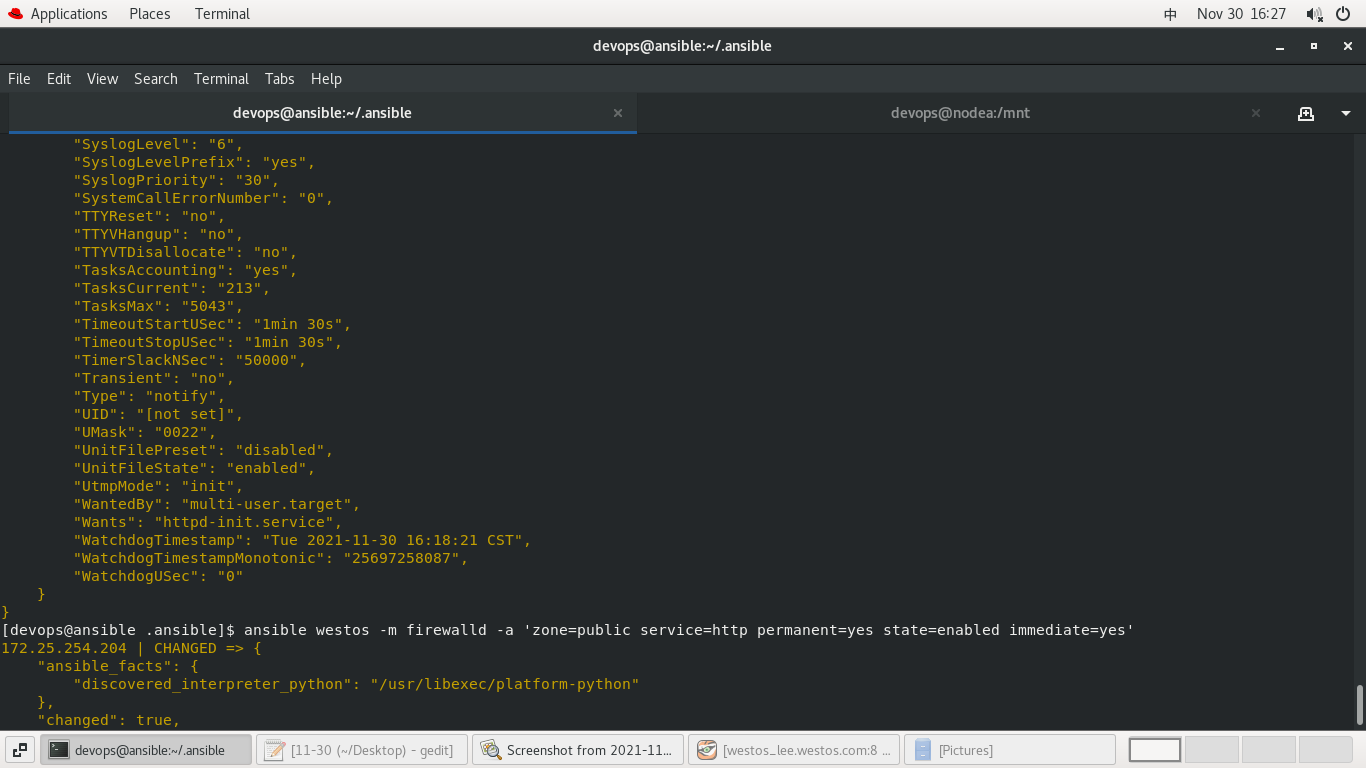Open westos_lee.westos.com taskbar item
Screen dimensions: 1366x768
coord(794,750)
